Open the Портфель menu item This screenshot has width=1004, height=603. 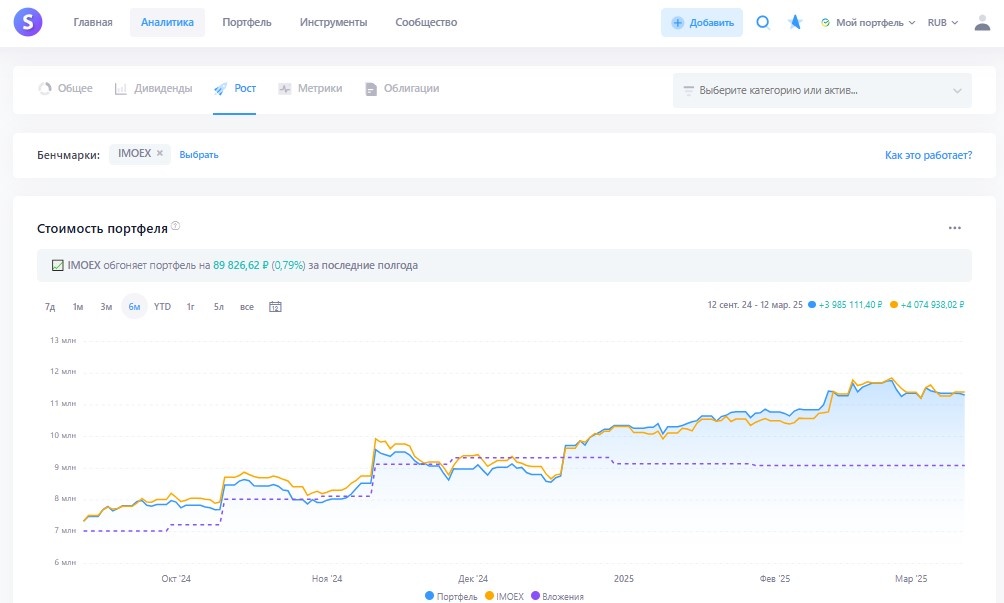pyautogui.click(x=247, y=22)
